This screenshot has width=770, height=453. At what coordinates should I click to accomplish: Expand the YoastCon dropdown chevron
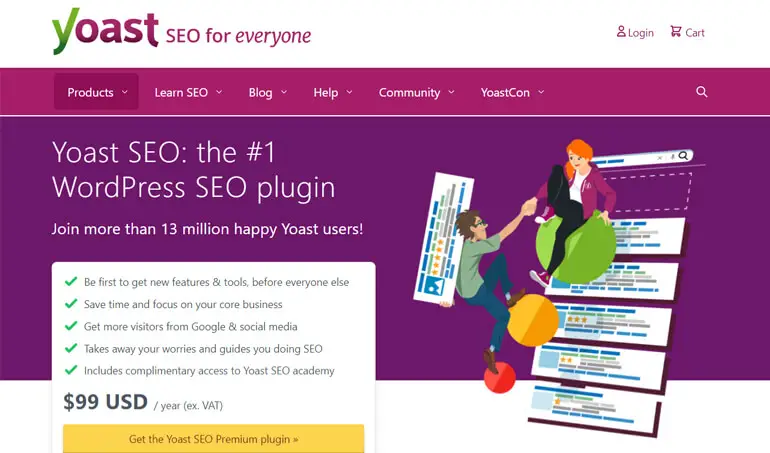pos(541,92)
